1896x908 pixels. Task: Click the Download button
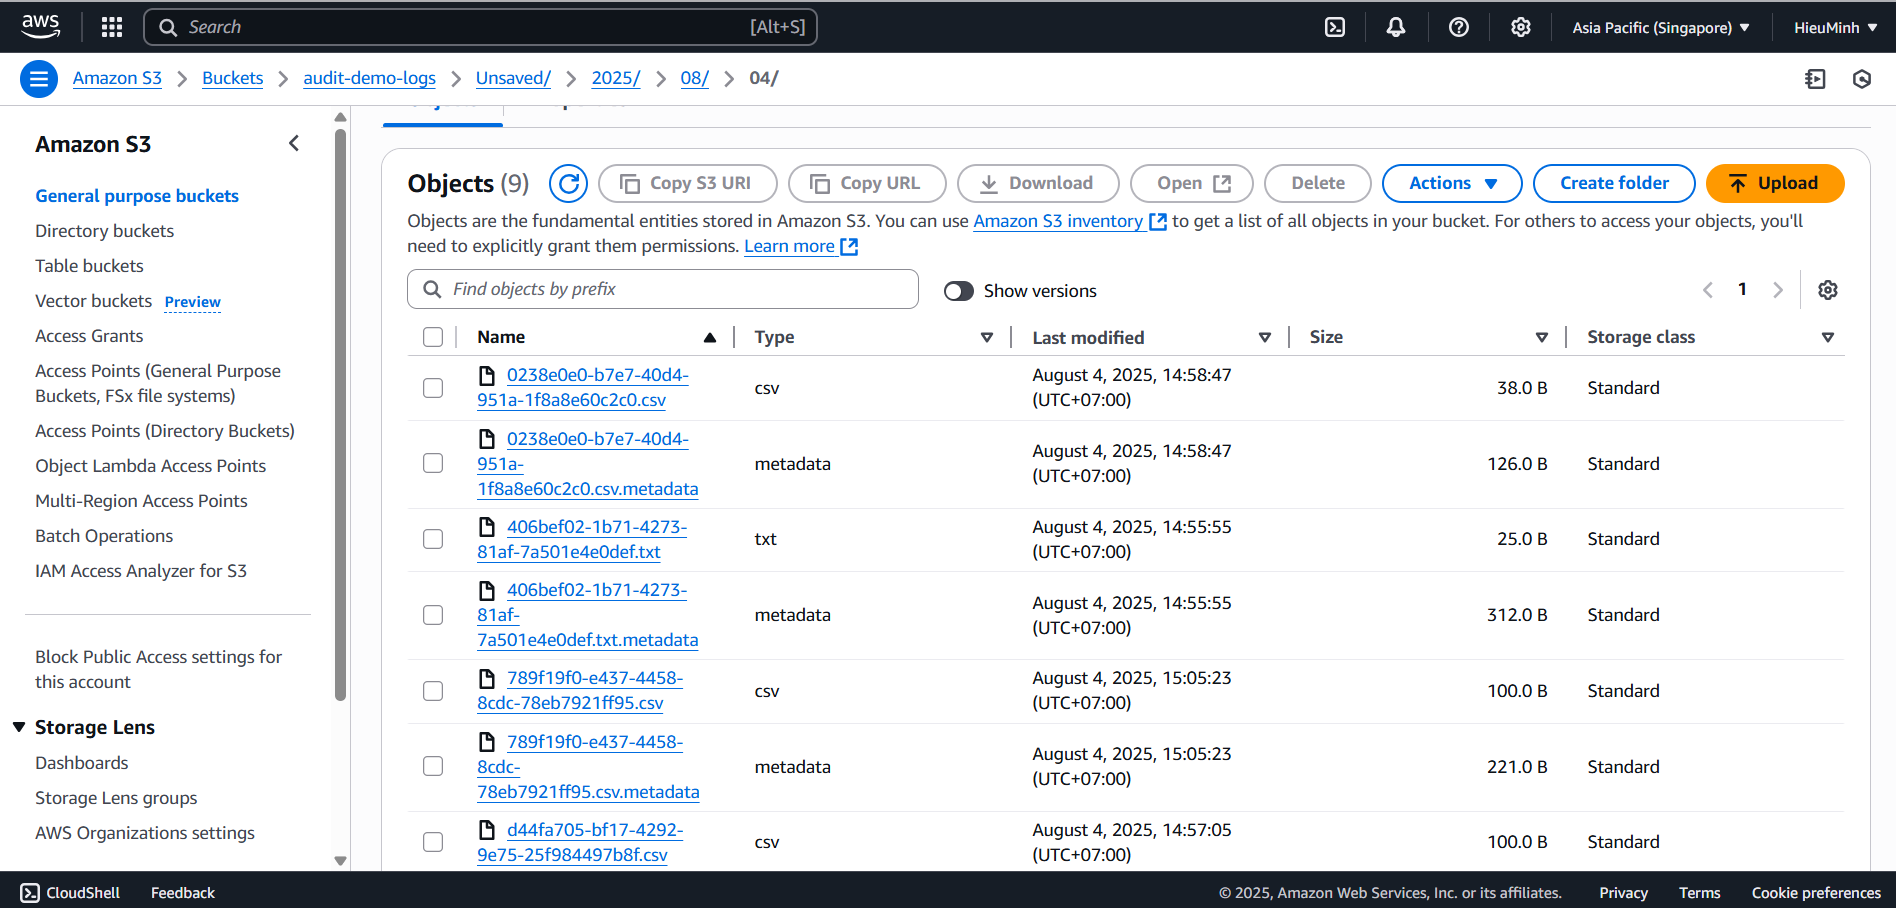(x=1038, y=183)
